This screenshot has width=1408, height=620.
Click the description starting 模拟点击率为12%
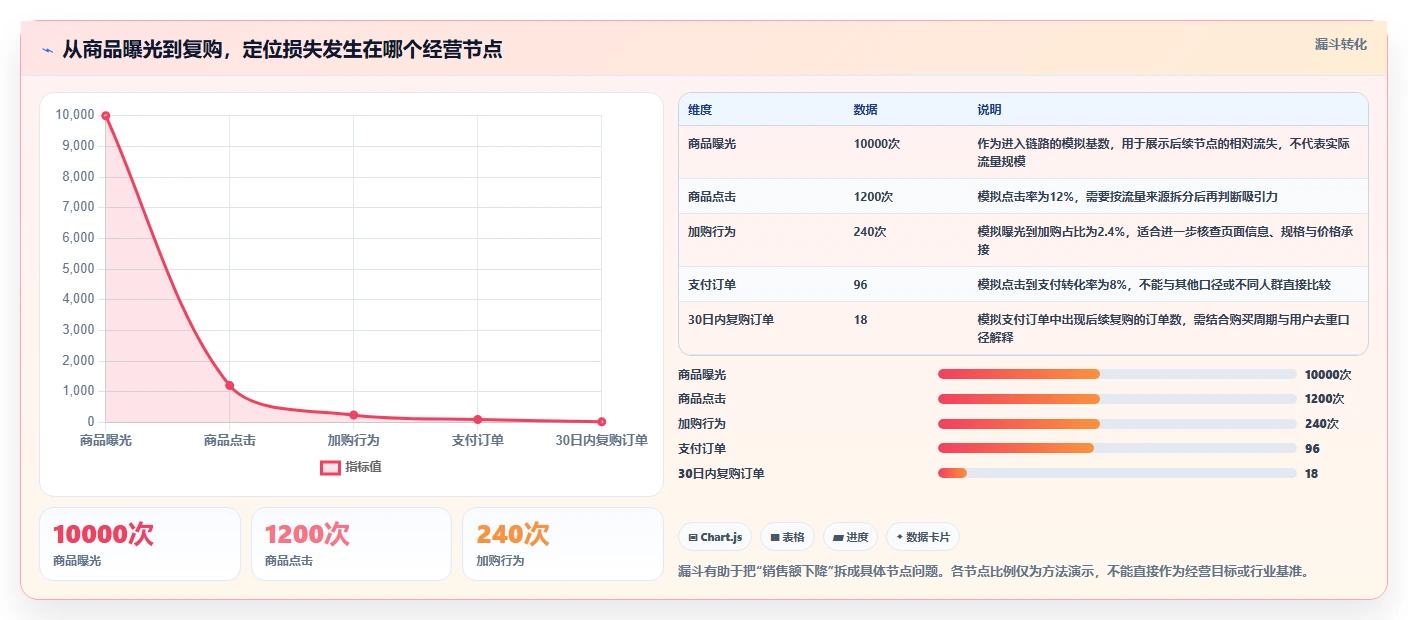pyautogui.click(x=1127, y=197)
